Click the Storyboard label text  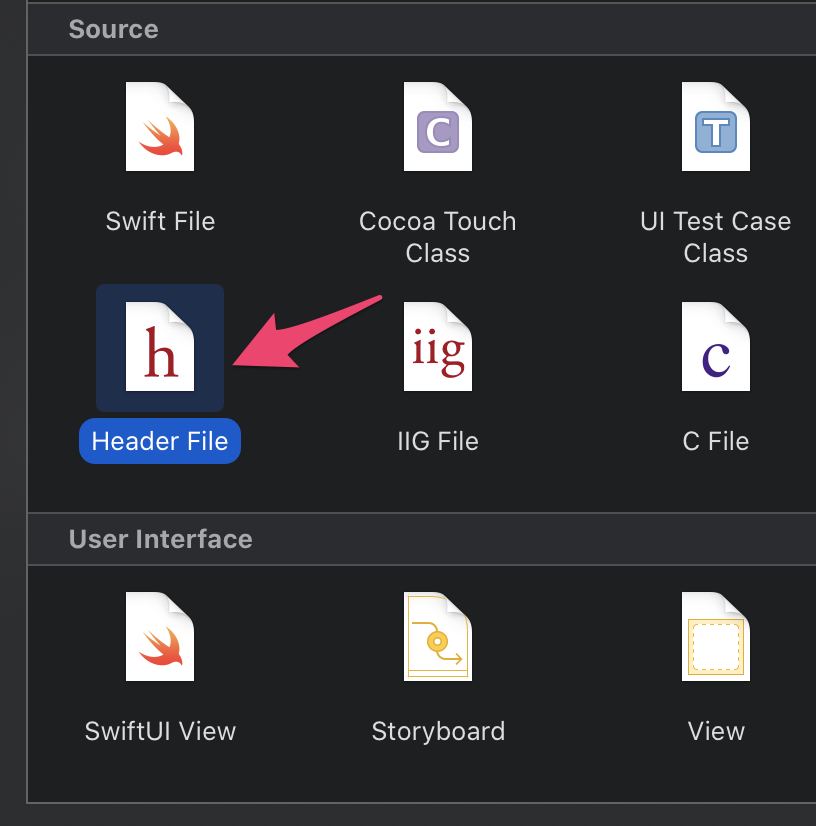[x=438, y=731]
